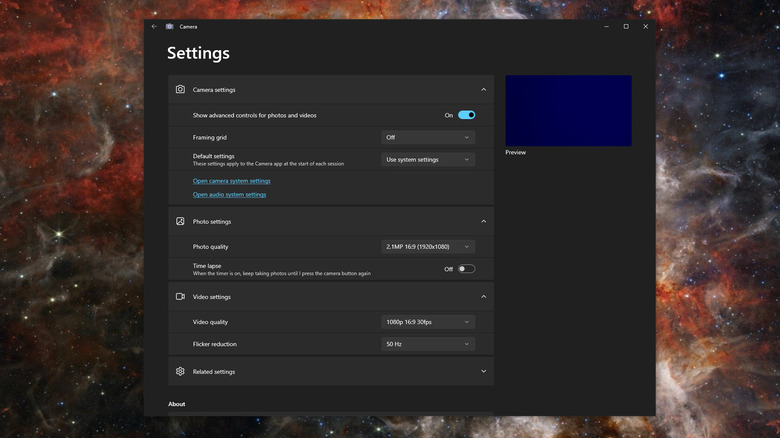Open camera system settings link
The height and width of the screenshot is (438, 780).
(231, 181)
